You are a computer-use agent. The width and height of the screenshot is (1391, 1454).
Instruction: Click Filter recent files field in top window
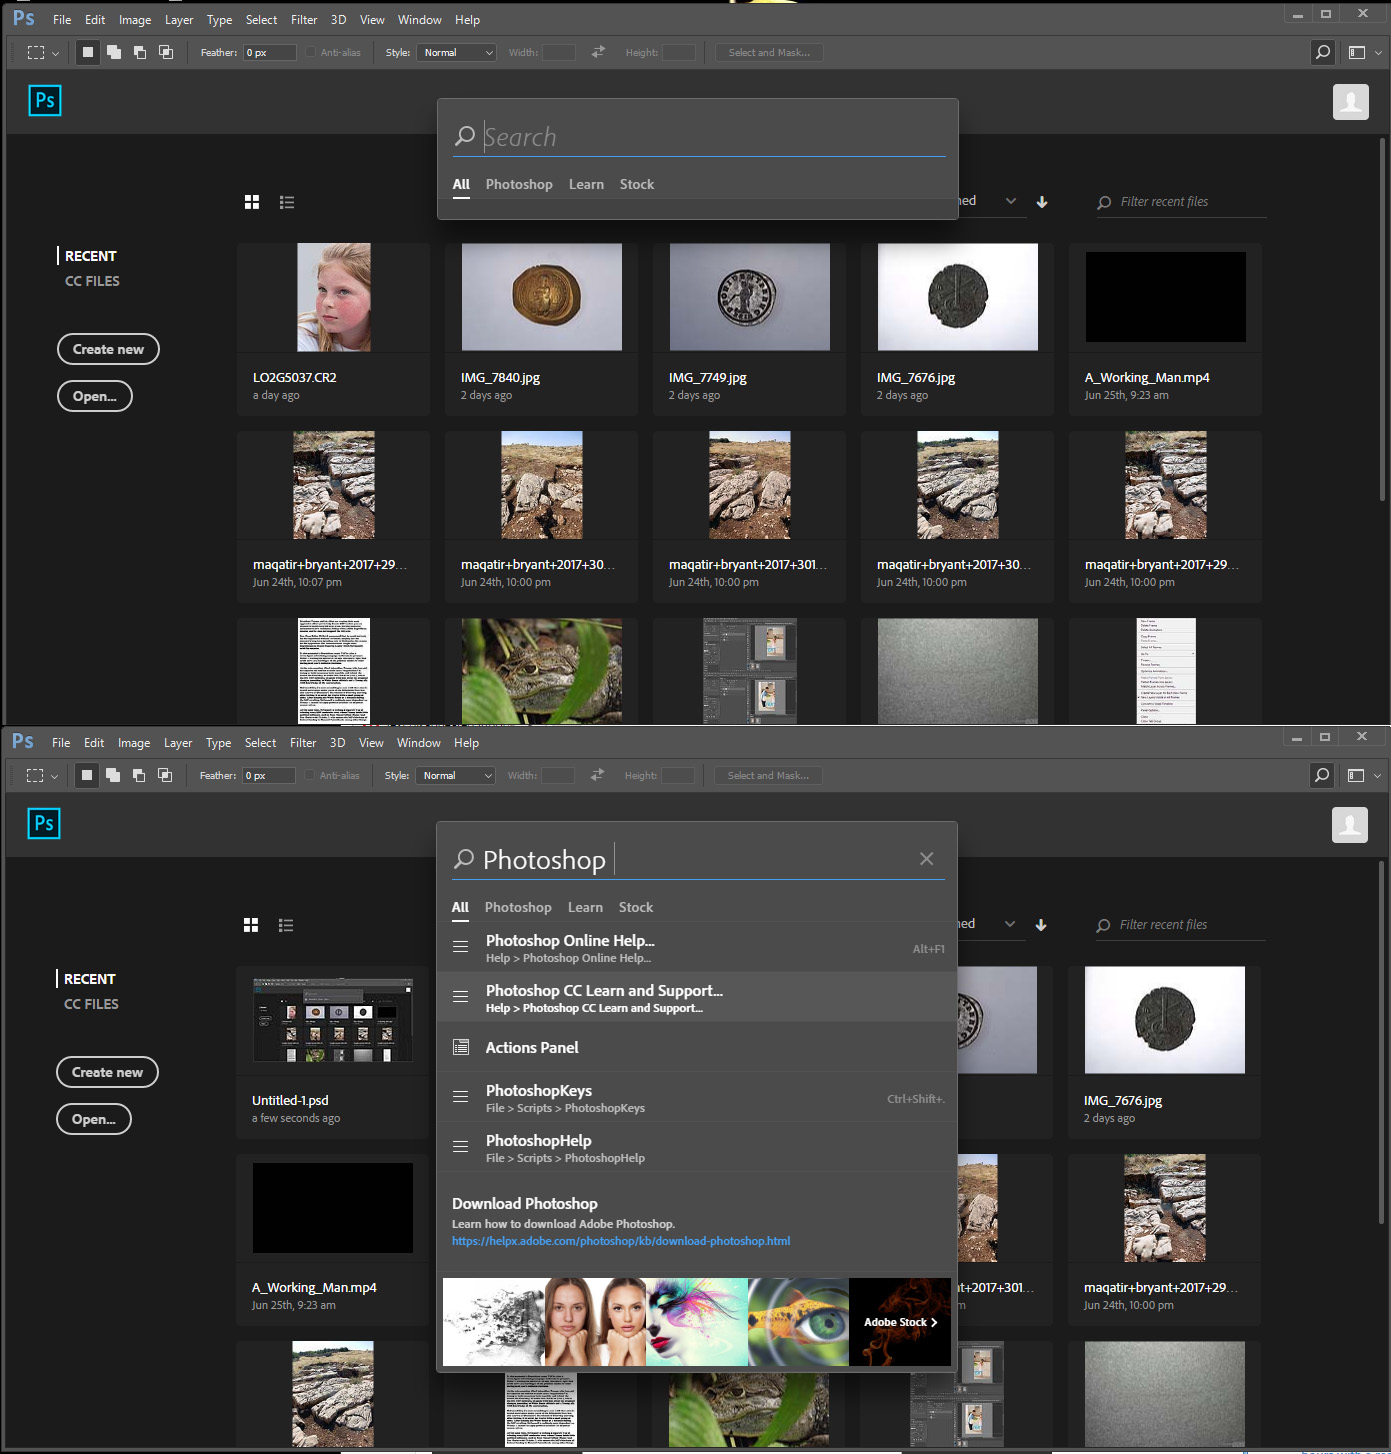click(x=1181, y=202)
